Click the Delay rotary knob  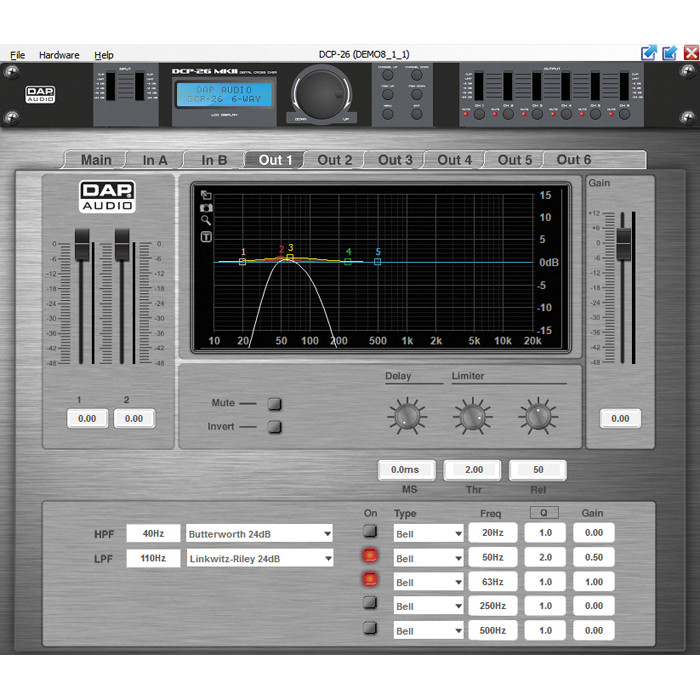pyautogui.click(x=406, y=414)
